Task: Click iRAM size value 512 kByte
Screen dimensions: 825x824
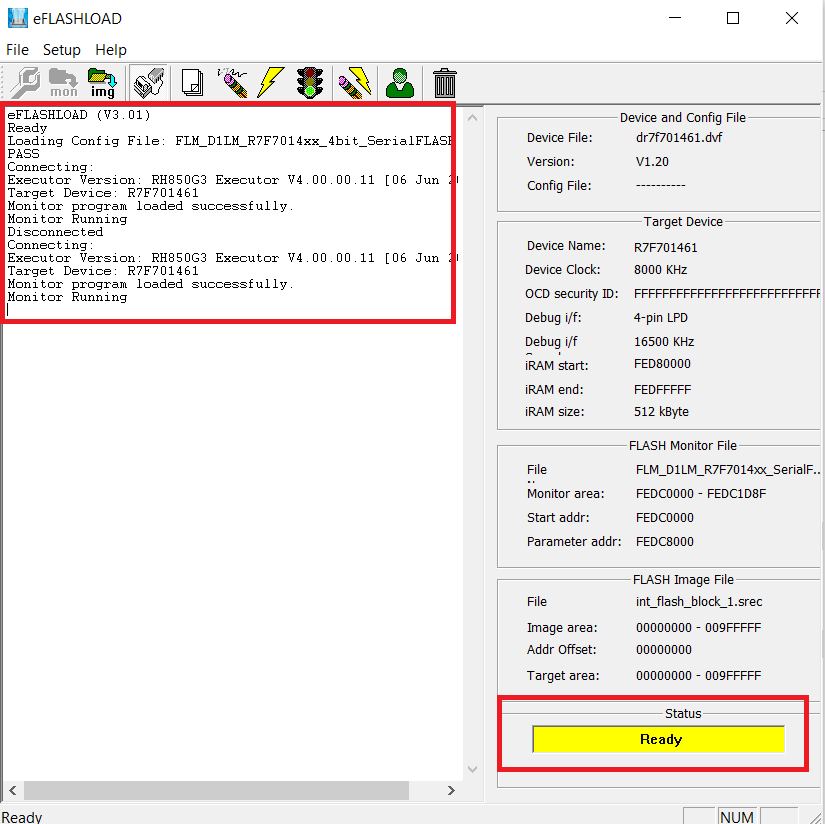Action: point(661,411)
